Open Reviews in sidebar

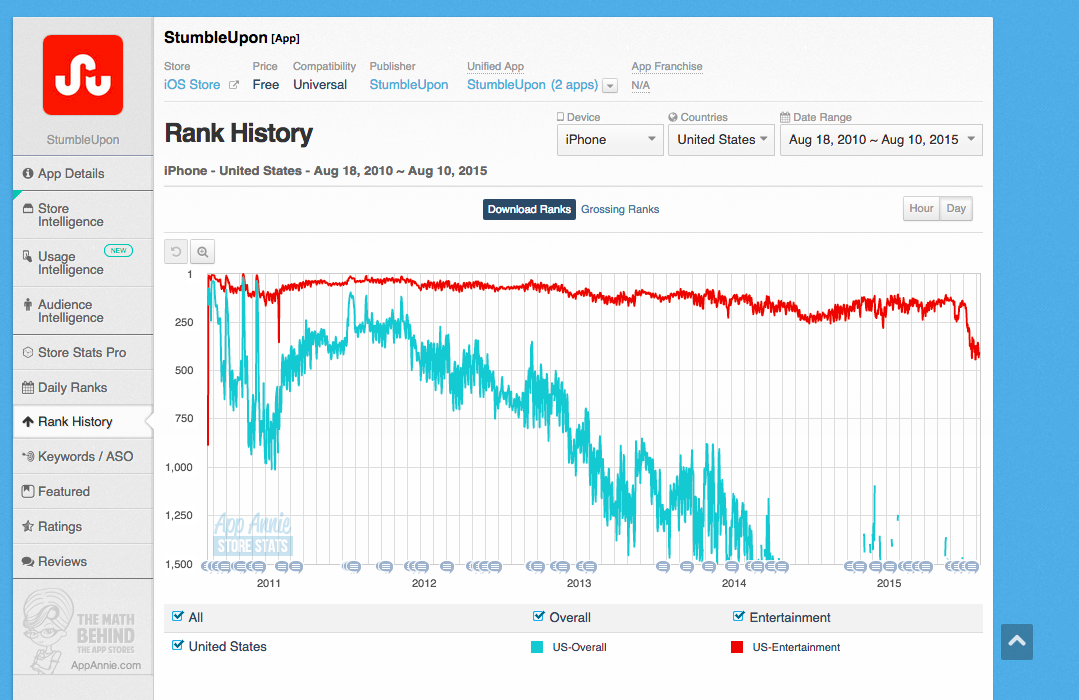click(83, 562)
